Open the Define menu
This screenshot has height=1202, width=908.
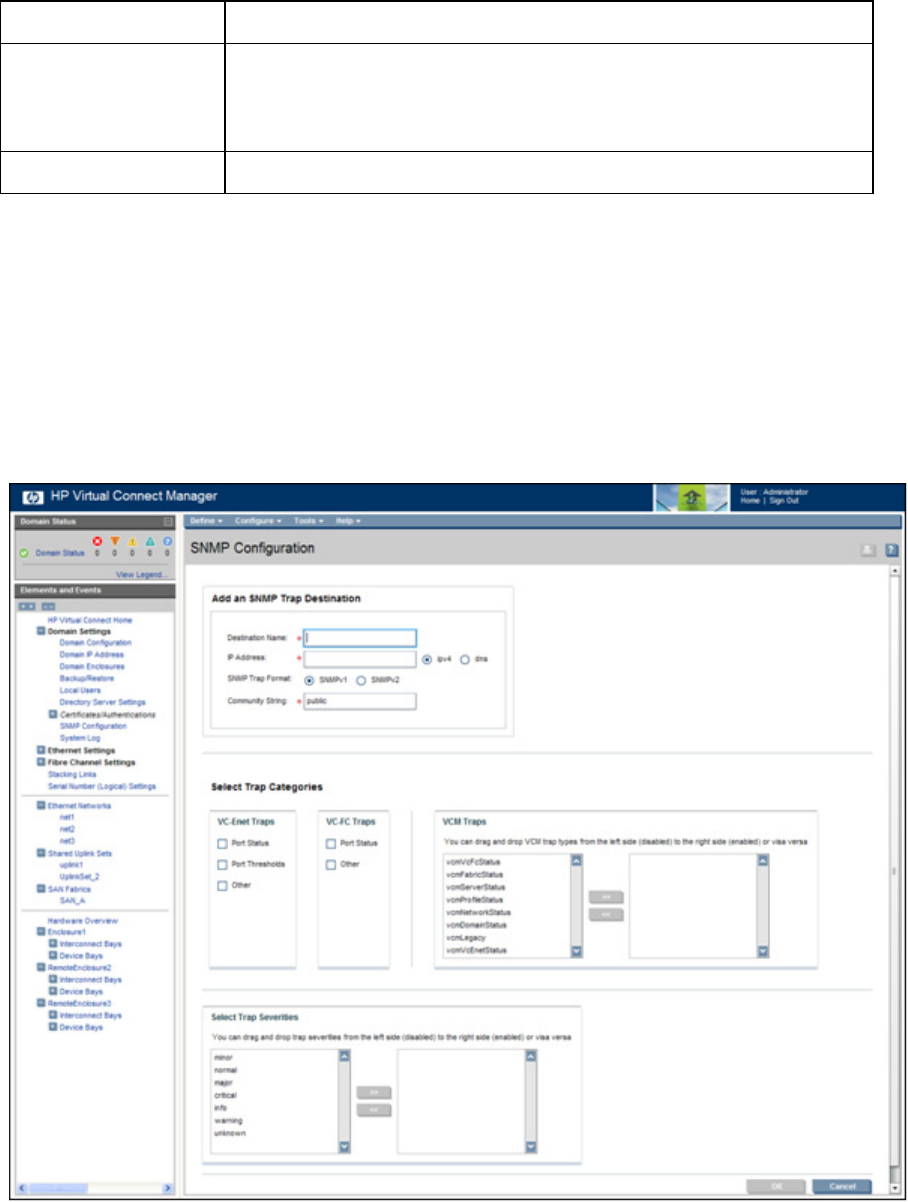[207, 522]
